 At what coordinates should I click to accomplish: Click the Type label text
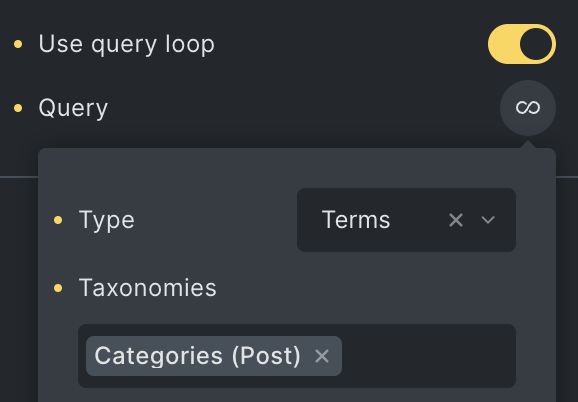[x=107, y=220]
